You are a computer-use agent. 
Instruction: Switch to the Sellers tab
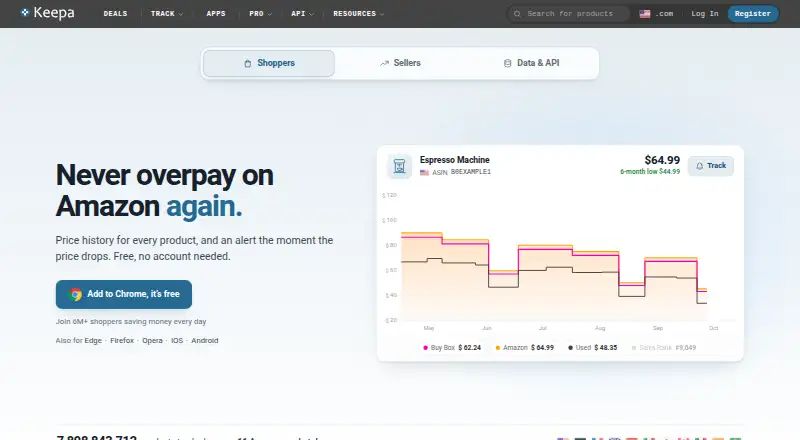[x=400, y=63]
